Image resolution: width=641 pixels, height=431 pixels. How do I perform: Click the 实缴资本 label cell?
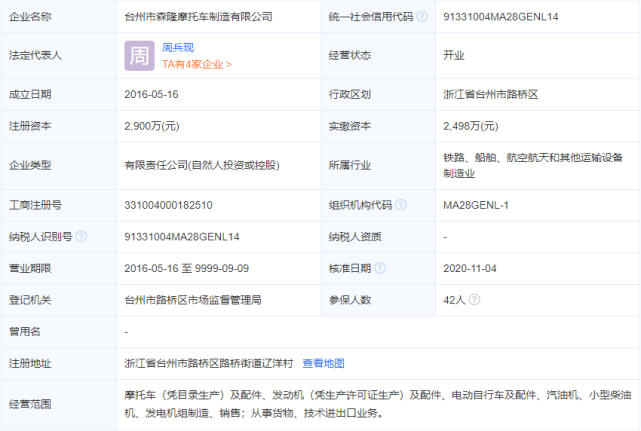pyautogui.click(x=378, y=126)
